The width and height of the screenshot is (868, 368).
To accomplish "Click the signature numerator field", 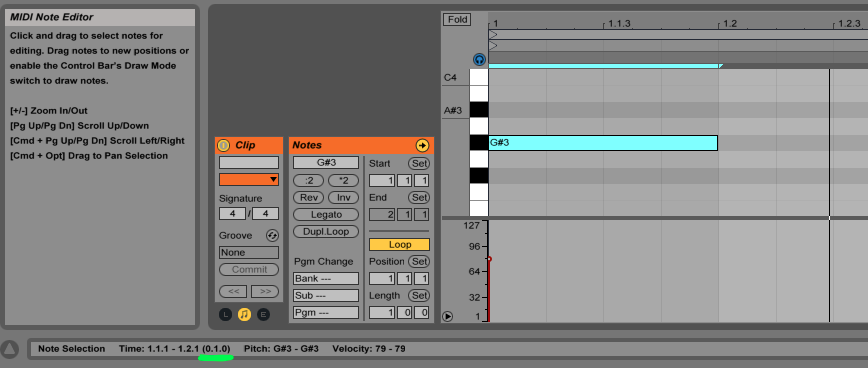I will pos(232,214).
